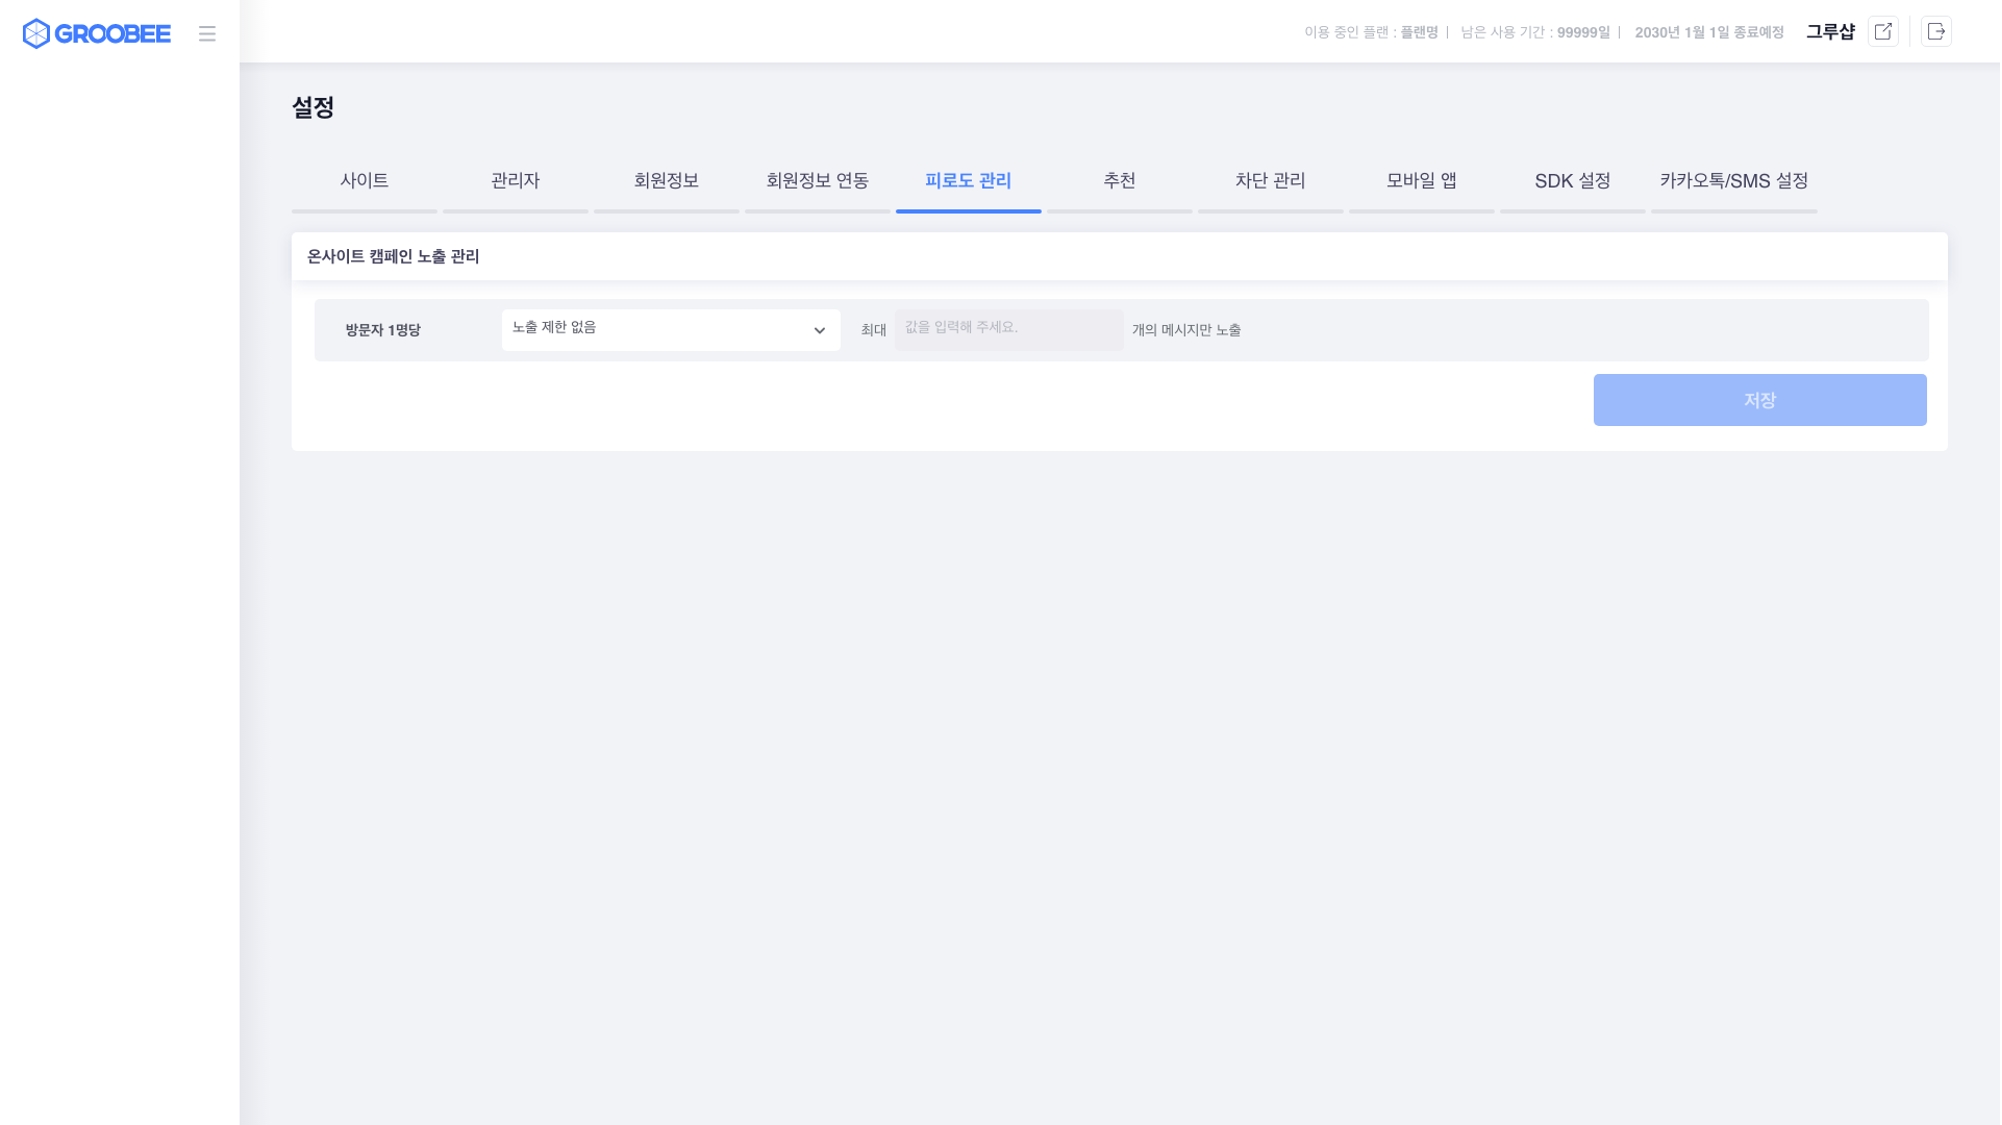The height and width of the screenshot is (1125, 2002).
Task: Open the 카카오톡/SMS 설정 tab
Action: (x=1734, y=181)
